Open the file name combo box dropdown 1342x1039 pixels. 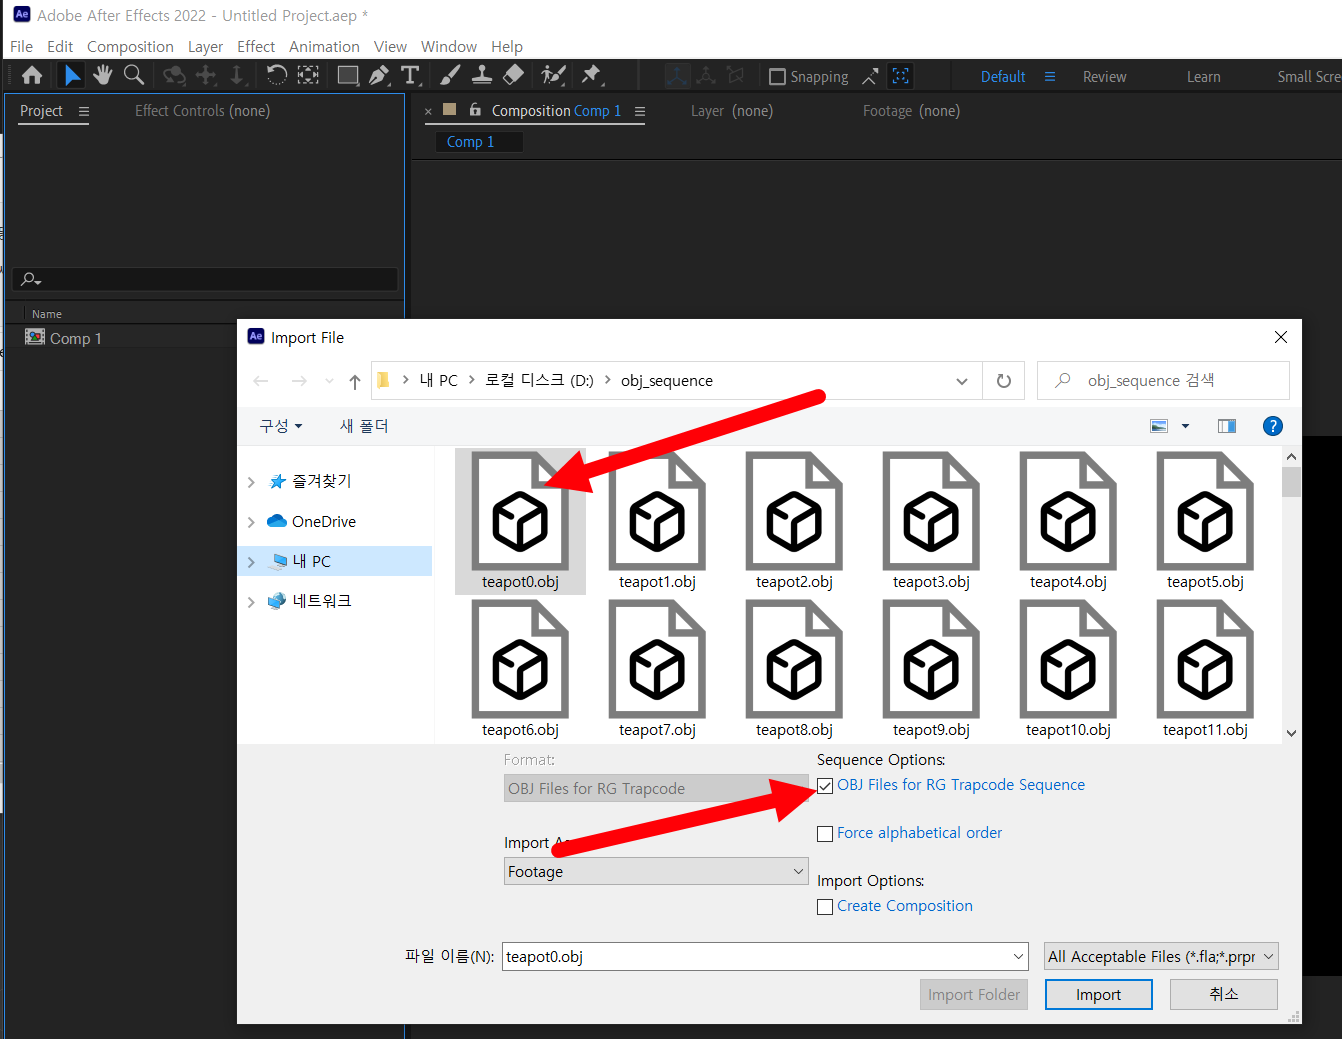pos(1018,957)
